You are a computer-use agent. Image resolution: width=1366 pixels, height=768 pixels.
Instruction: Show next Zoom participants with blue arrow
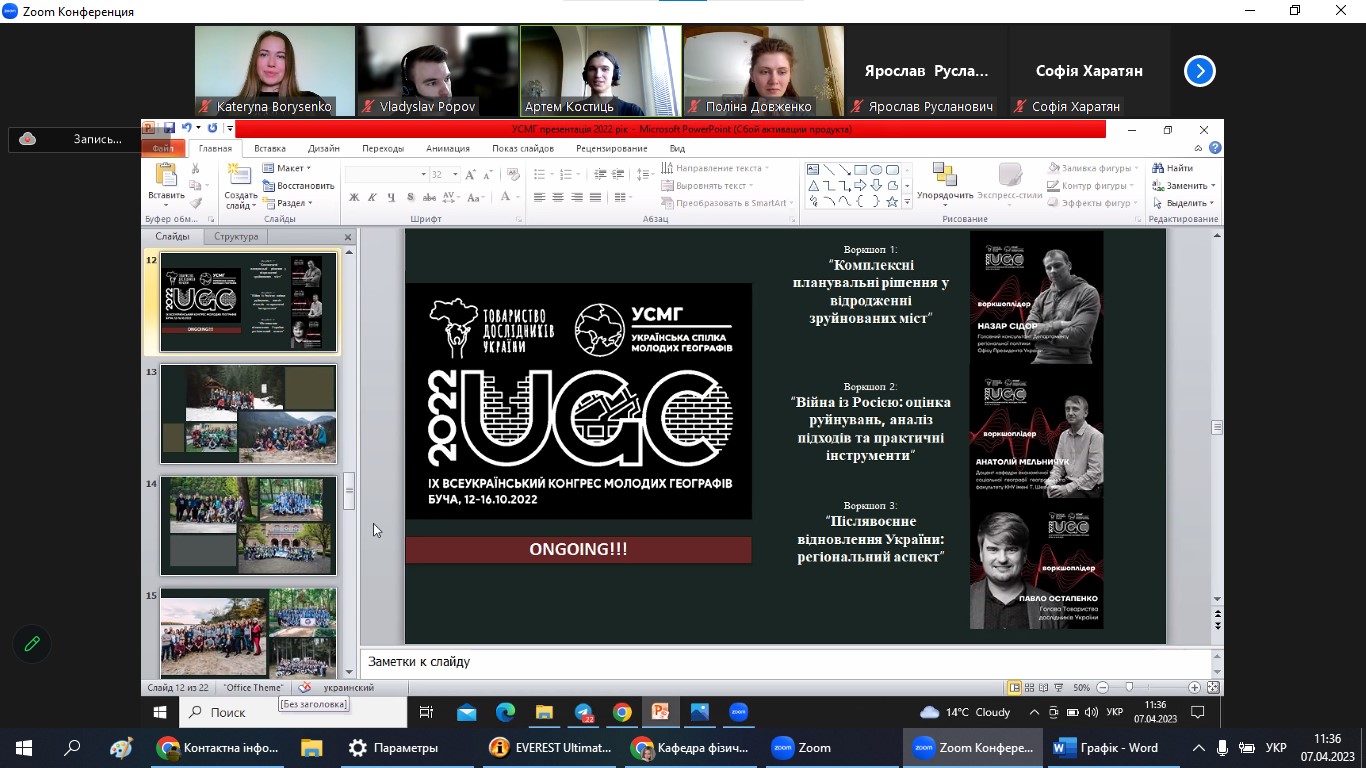[1199, 71]
